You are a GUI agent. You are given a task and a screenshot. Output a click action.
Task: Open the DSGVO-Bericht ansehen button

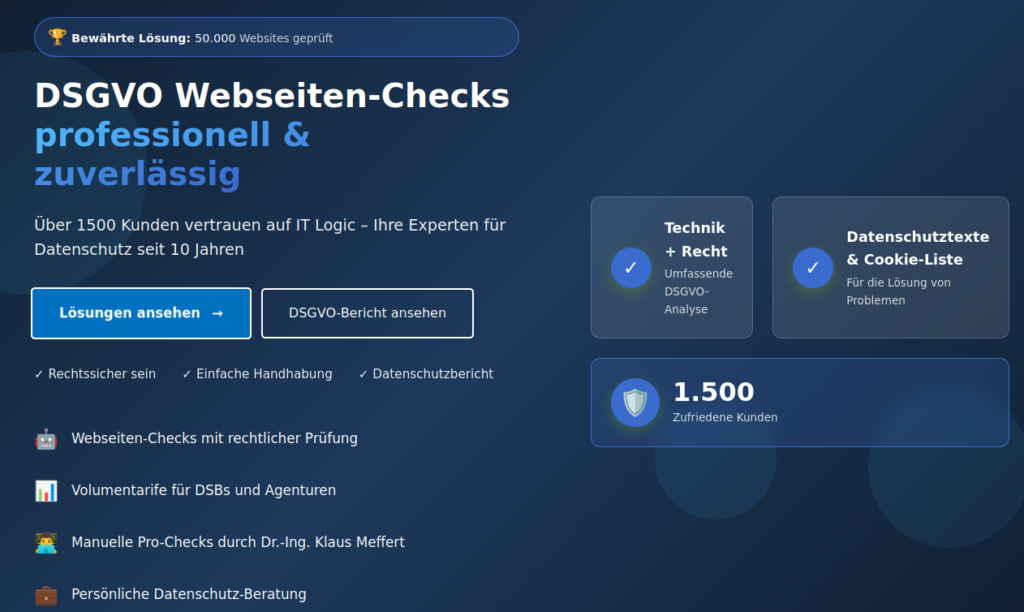click(x=367, y=313)
